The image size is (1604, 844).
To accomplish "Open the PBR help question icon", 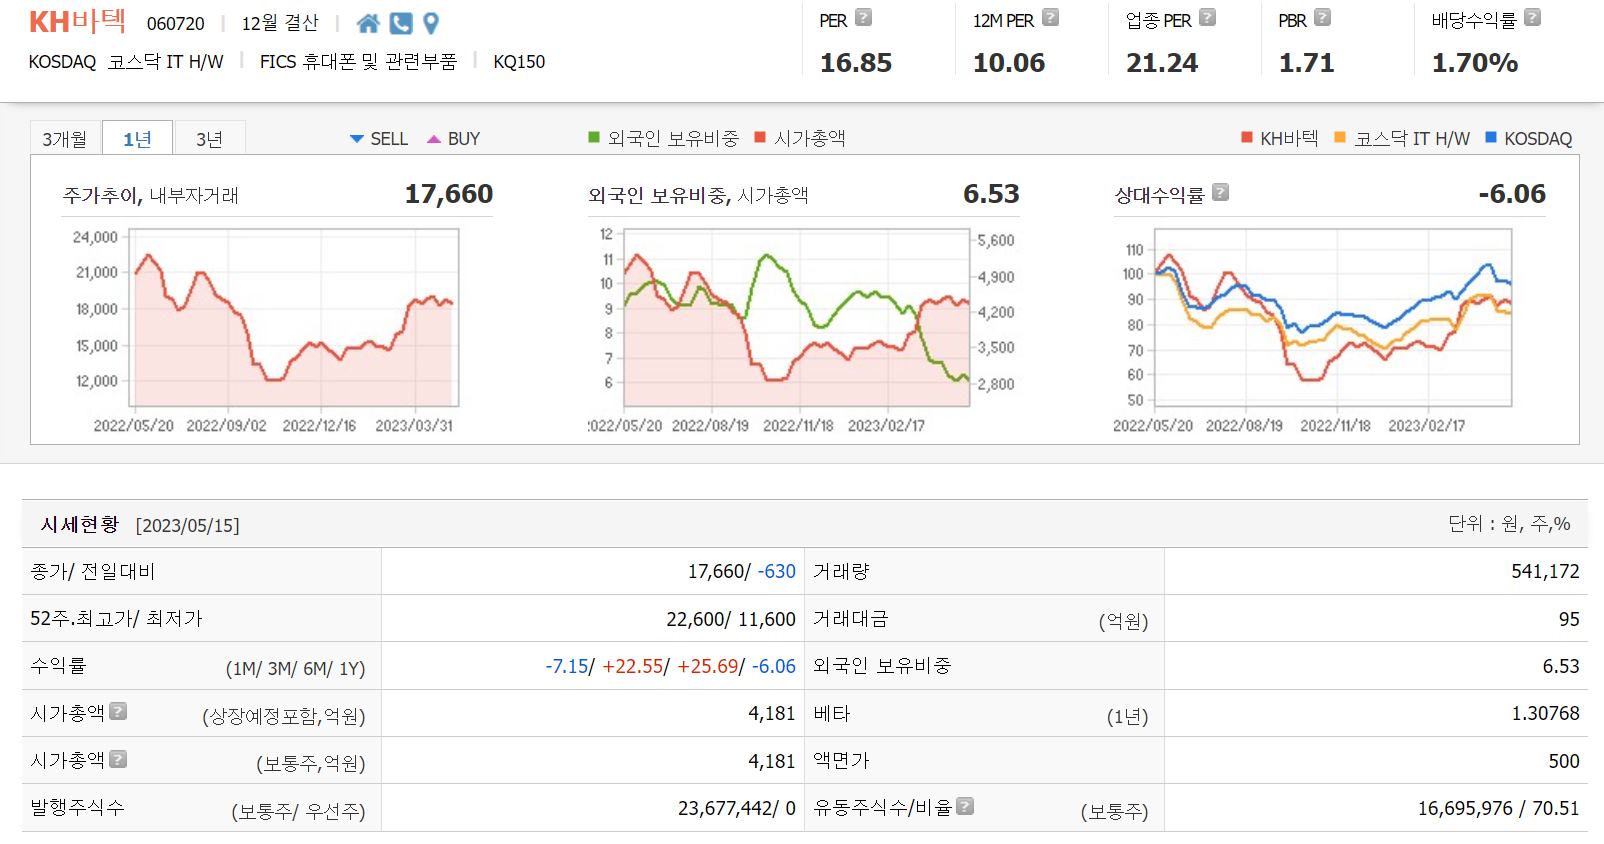I will (x=1322, y=17).
